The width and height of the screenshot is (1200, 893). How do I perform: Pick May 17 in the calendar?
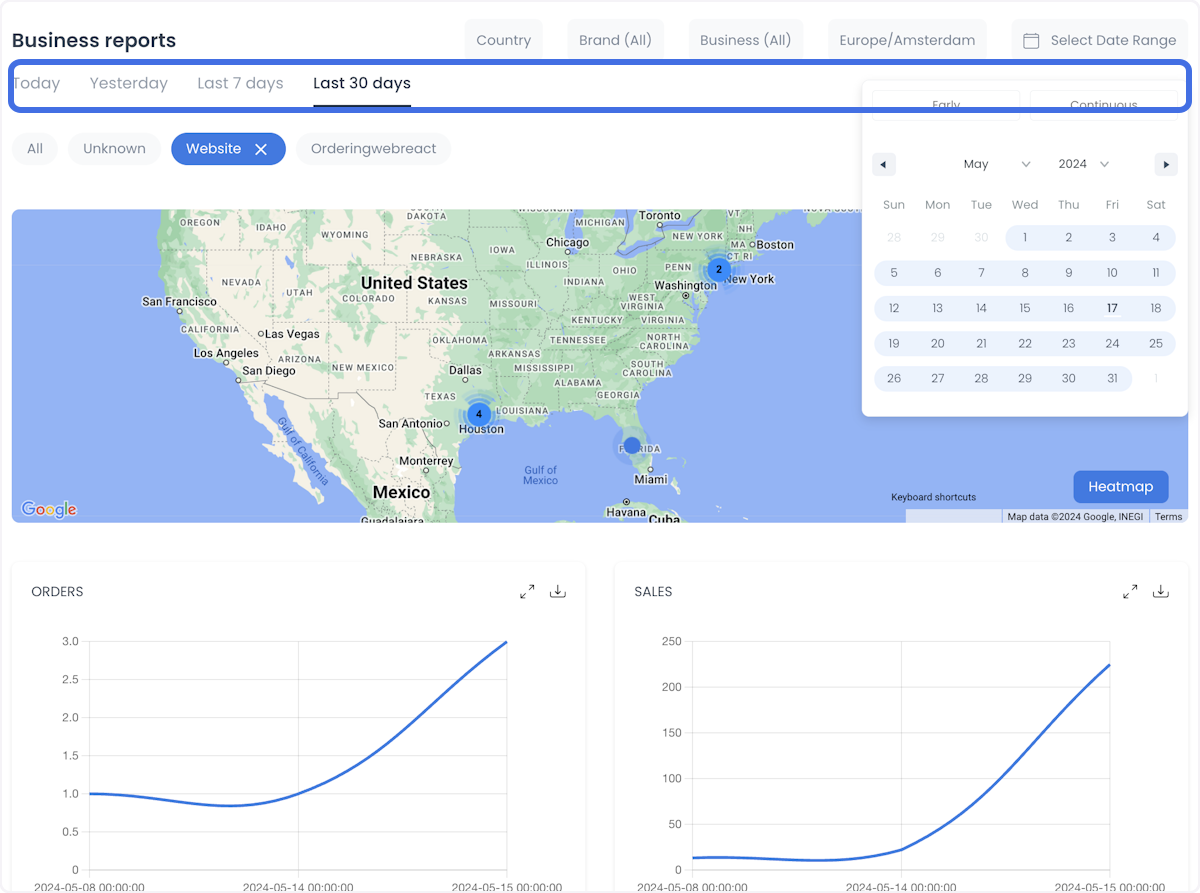click(x=1112, y=308)
